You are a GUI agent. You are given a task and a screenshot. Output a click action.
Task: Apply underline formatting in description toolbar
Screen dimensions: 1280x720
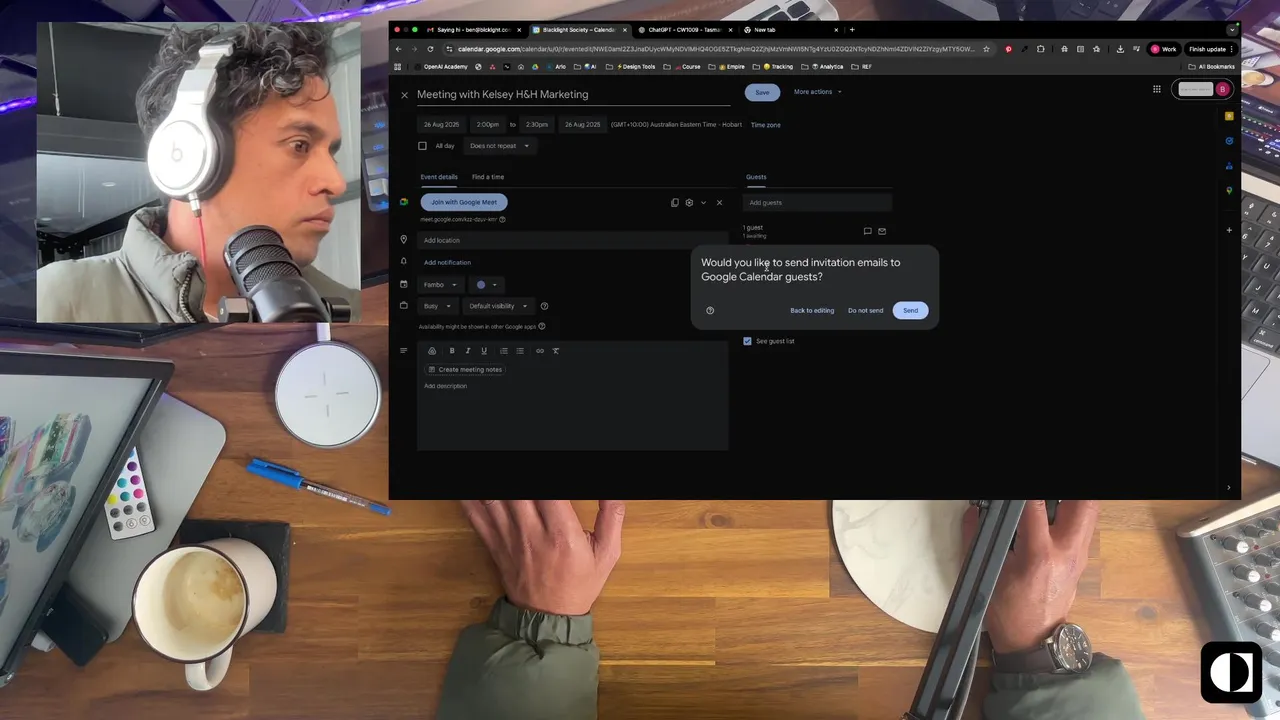484,351
